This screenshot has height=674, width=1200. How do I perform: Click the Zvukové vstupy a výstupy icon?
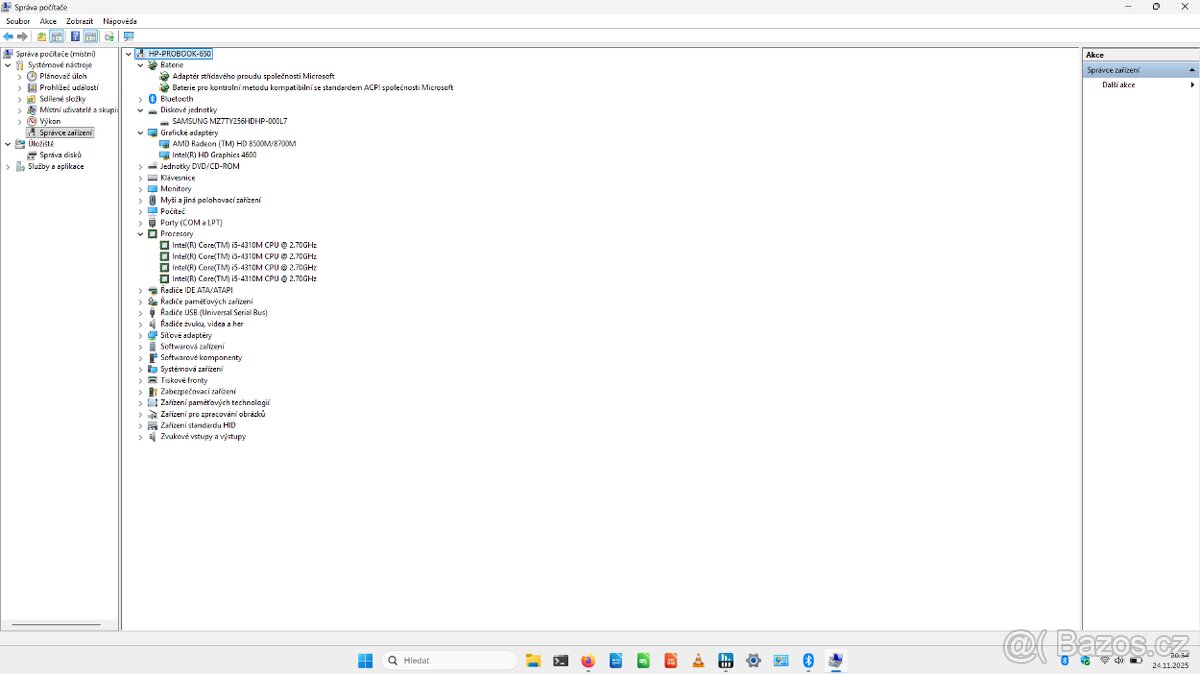[x=152, y=436]
